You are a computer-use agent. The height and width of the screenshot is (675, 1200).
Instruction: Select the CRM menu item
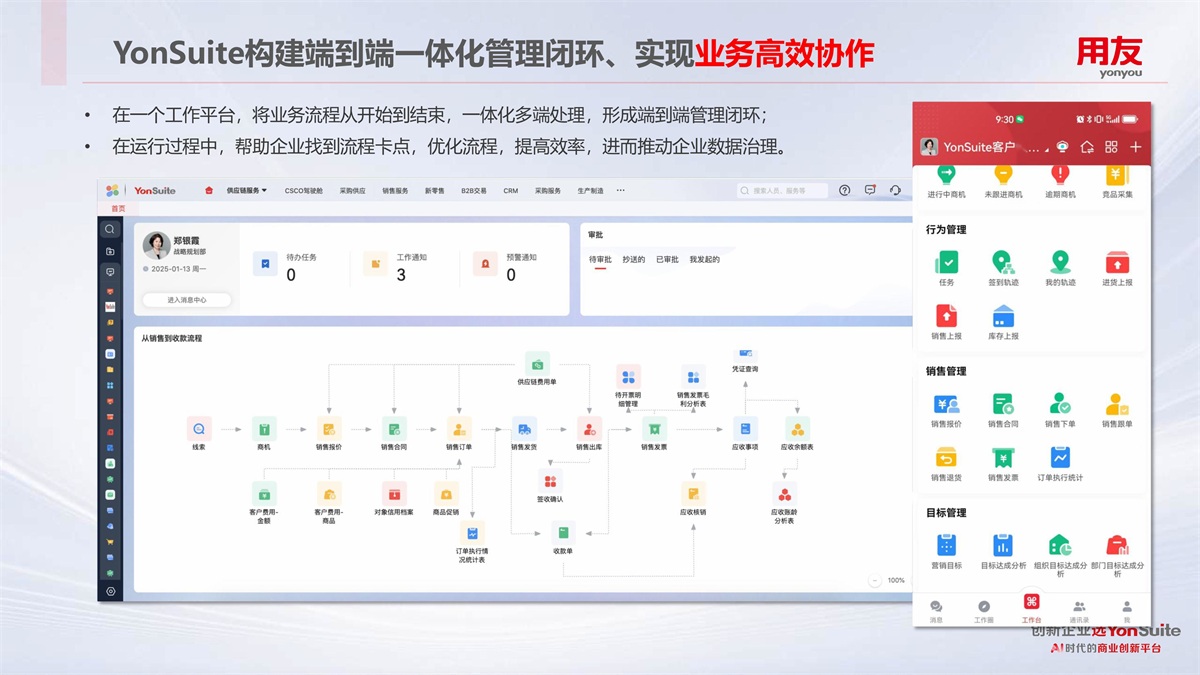pos(510,190)
